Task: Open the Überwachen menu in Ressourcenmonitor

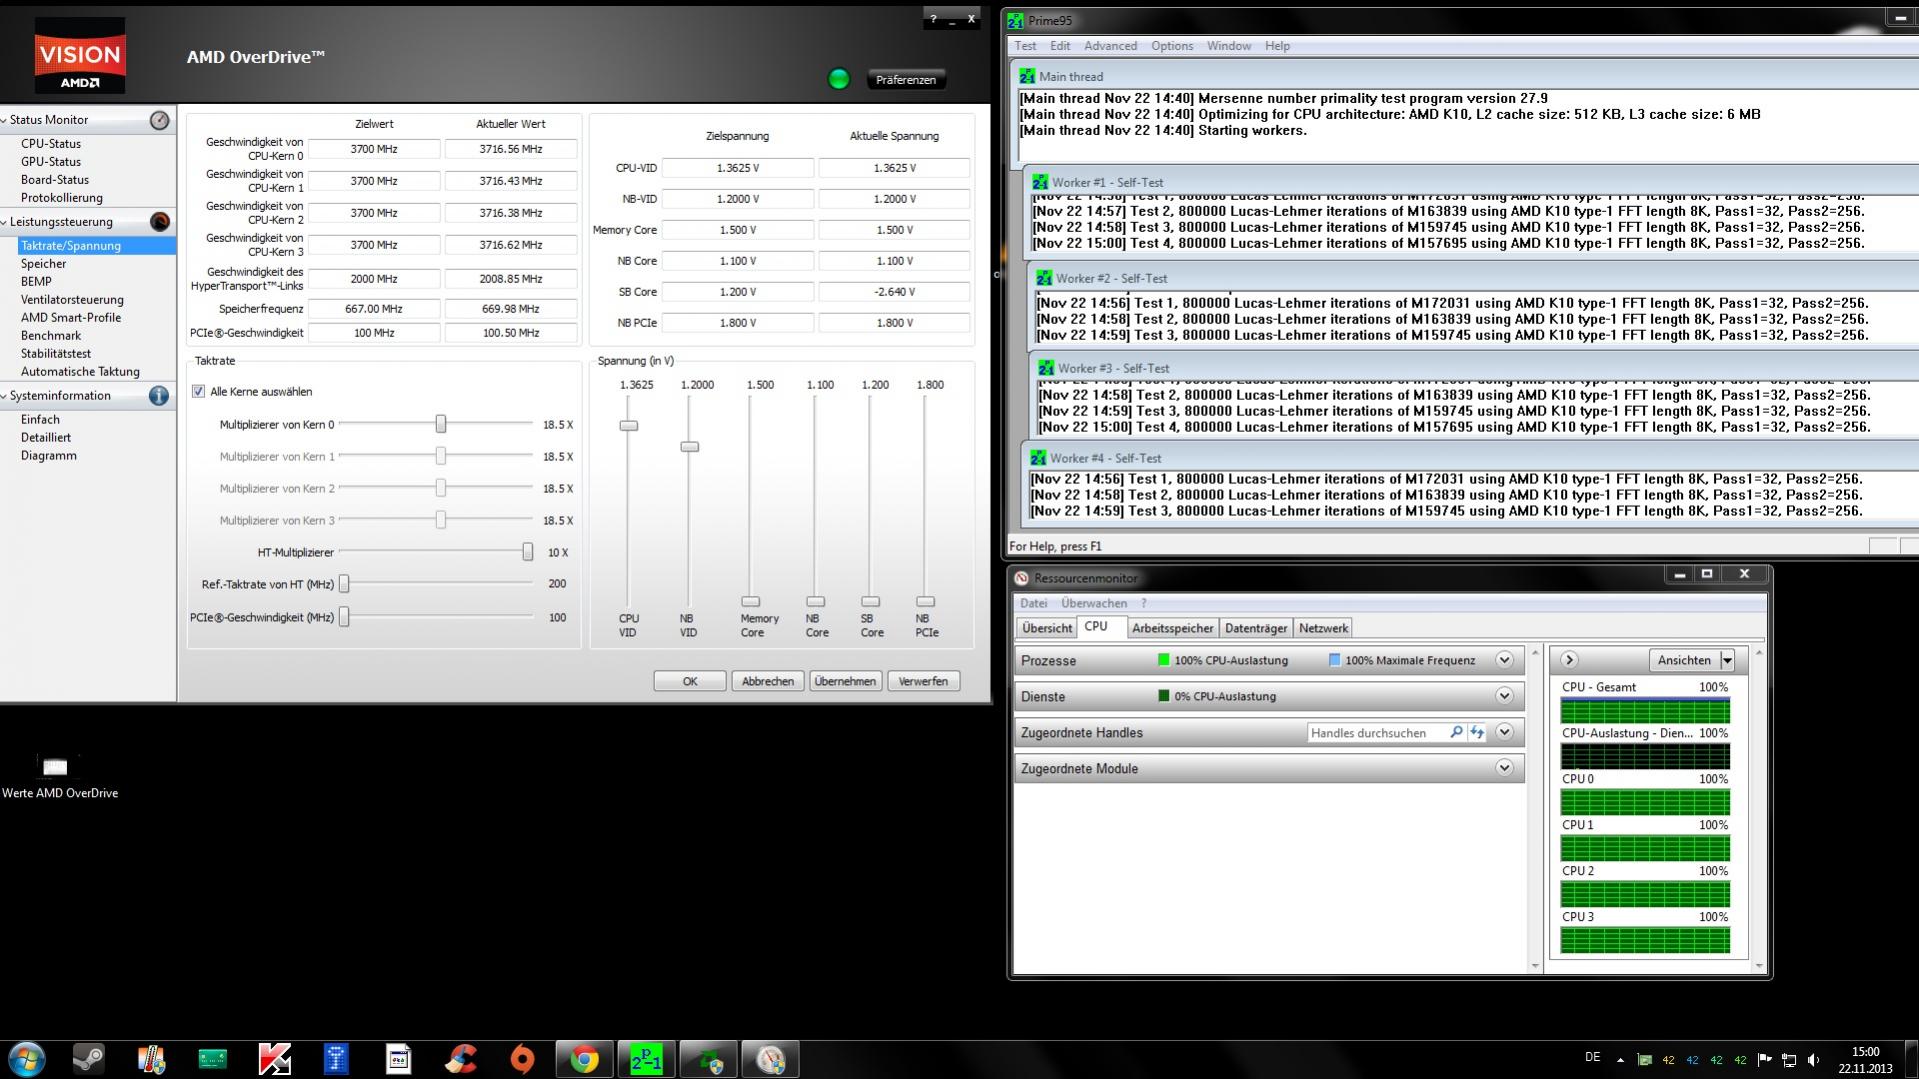Action: click(1094, 603)
